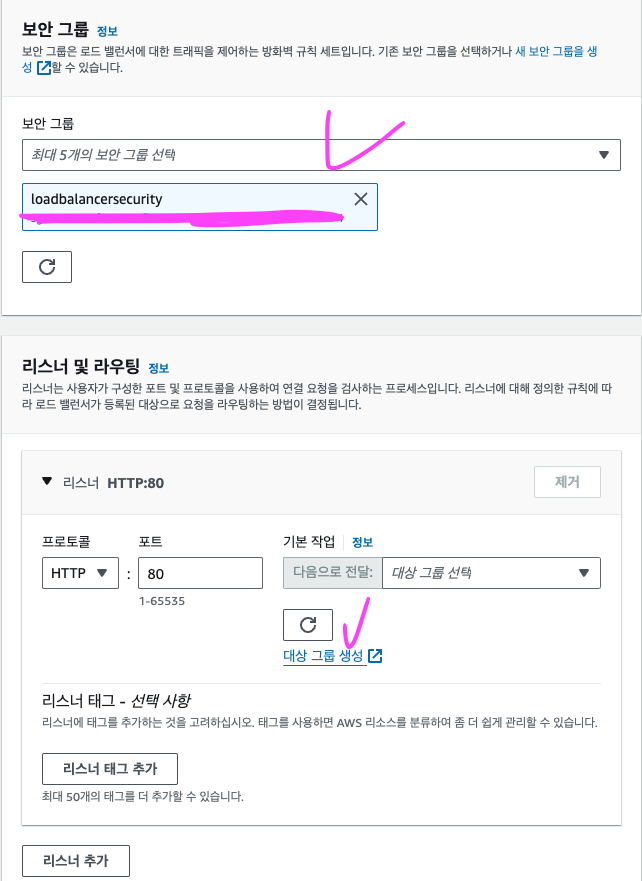The image size is (642, 881).
Task: Refresh the target groups list
Action: [308, 625]
